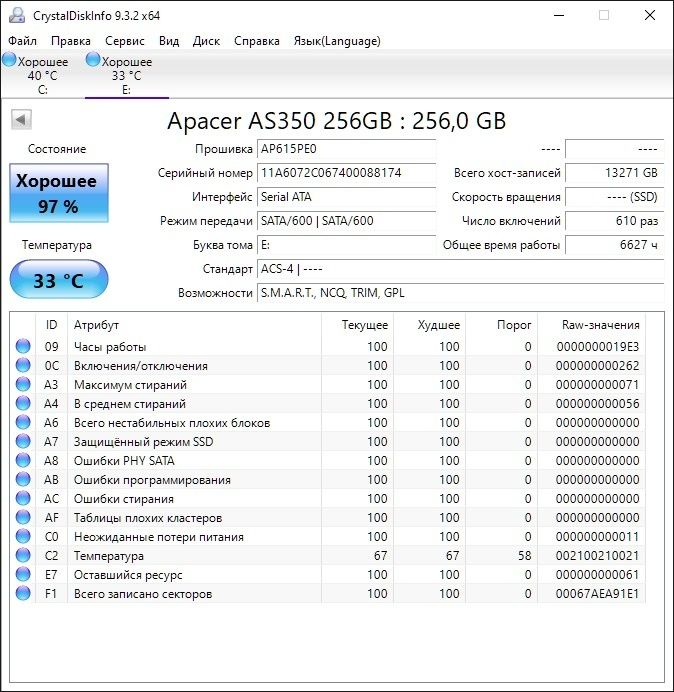Screen dimensions: 674x692
Task: Open the Диск menu
Action: [206, 41]
